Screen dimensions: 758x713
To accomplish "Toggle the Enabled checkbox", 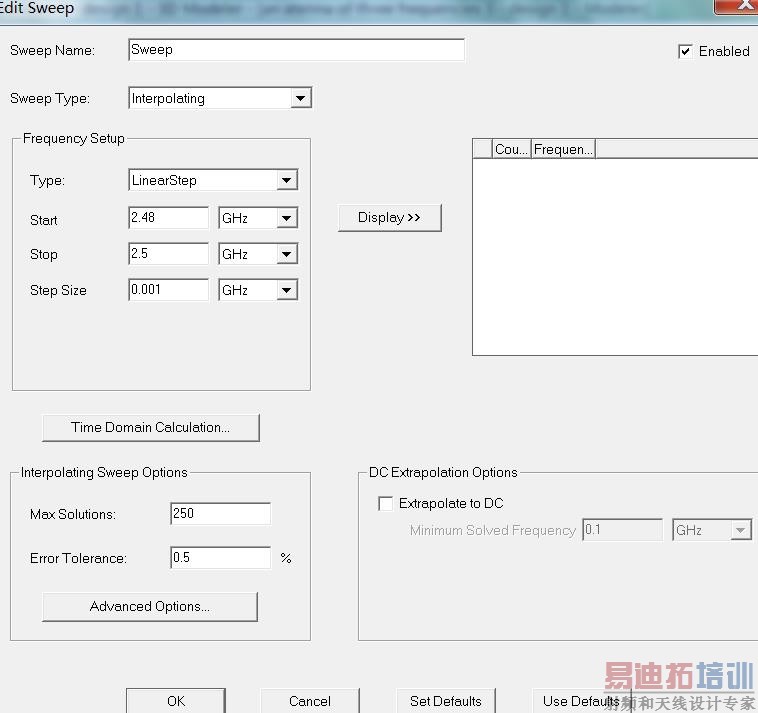I will pyautogui.click(x=685, y=51).
